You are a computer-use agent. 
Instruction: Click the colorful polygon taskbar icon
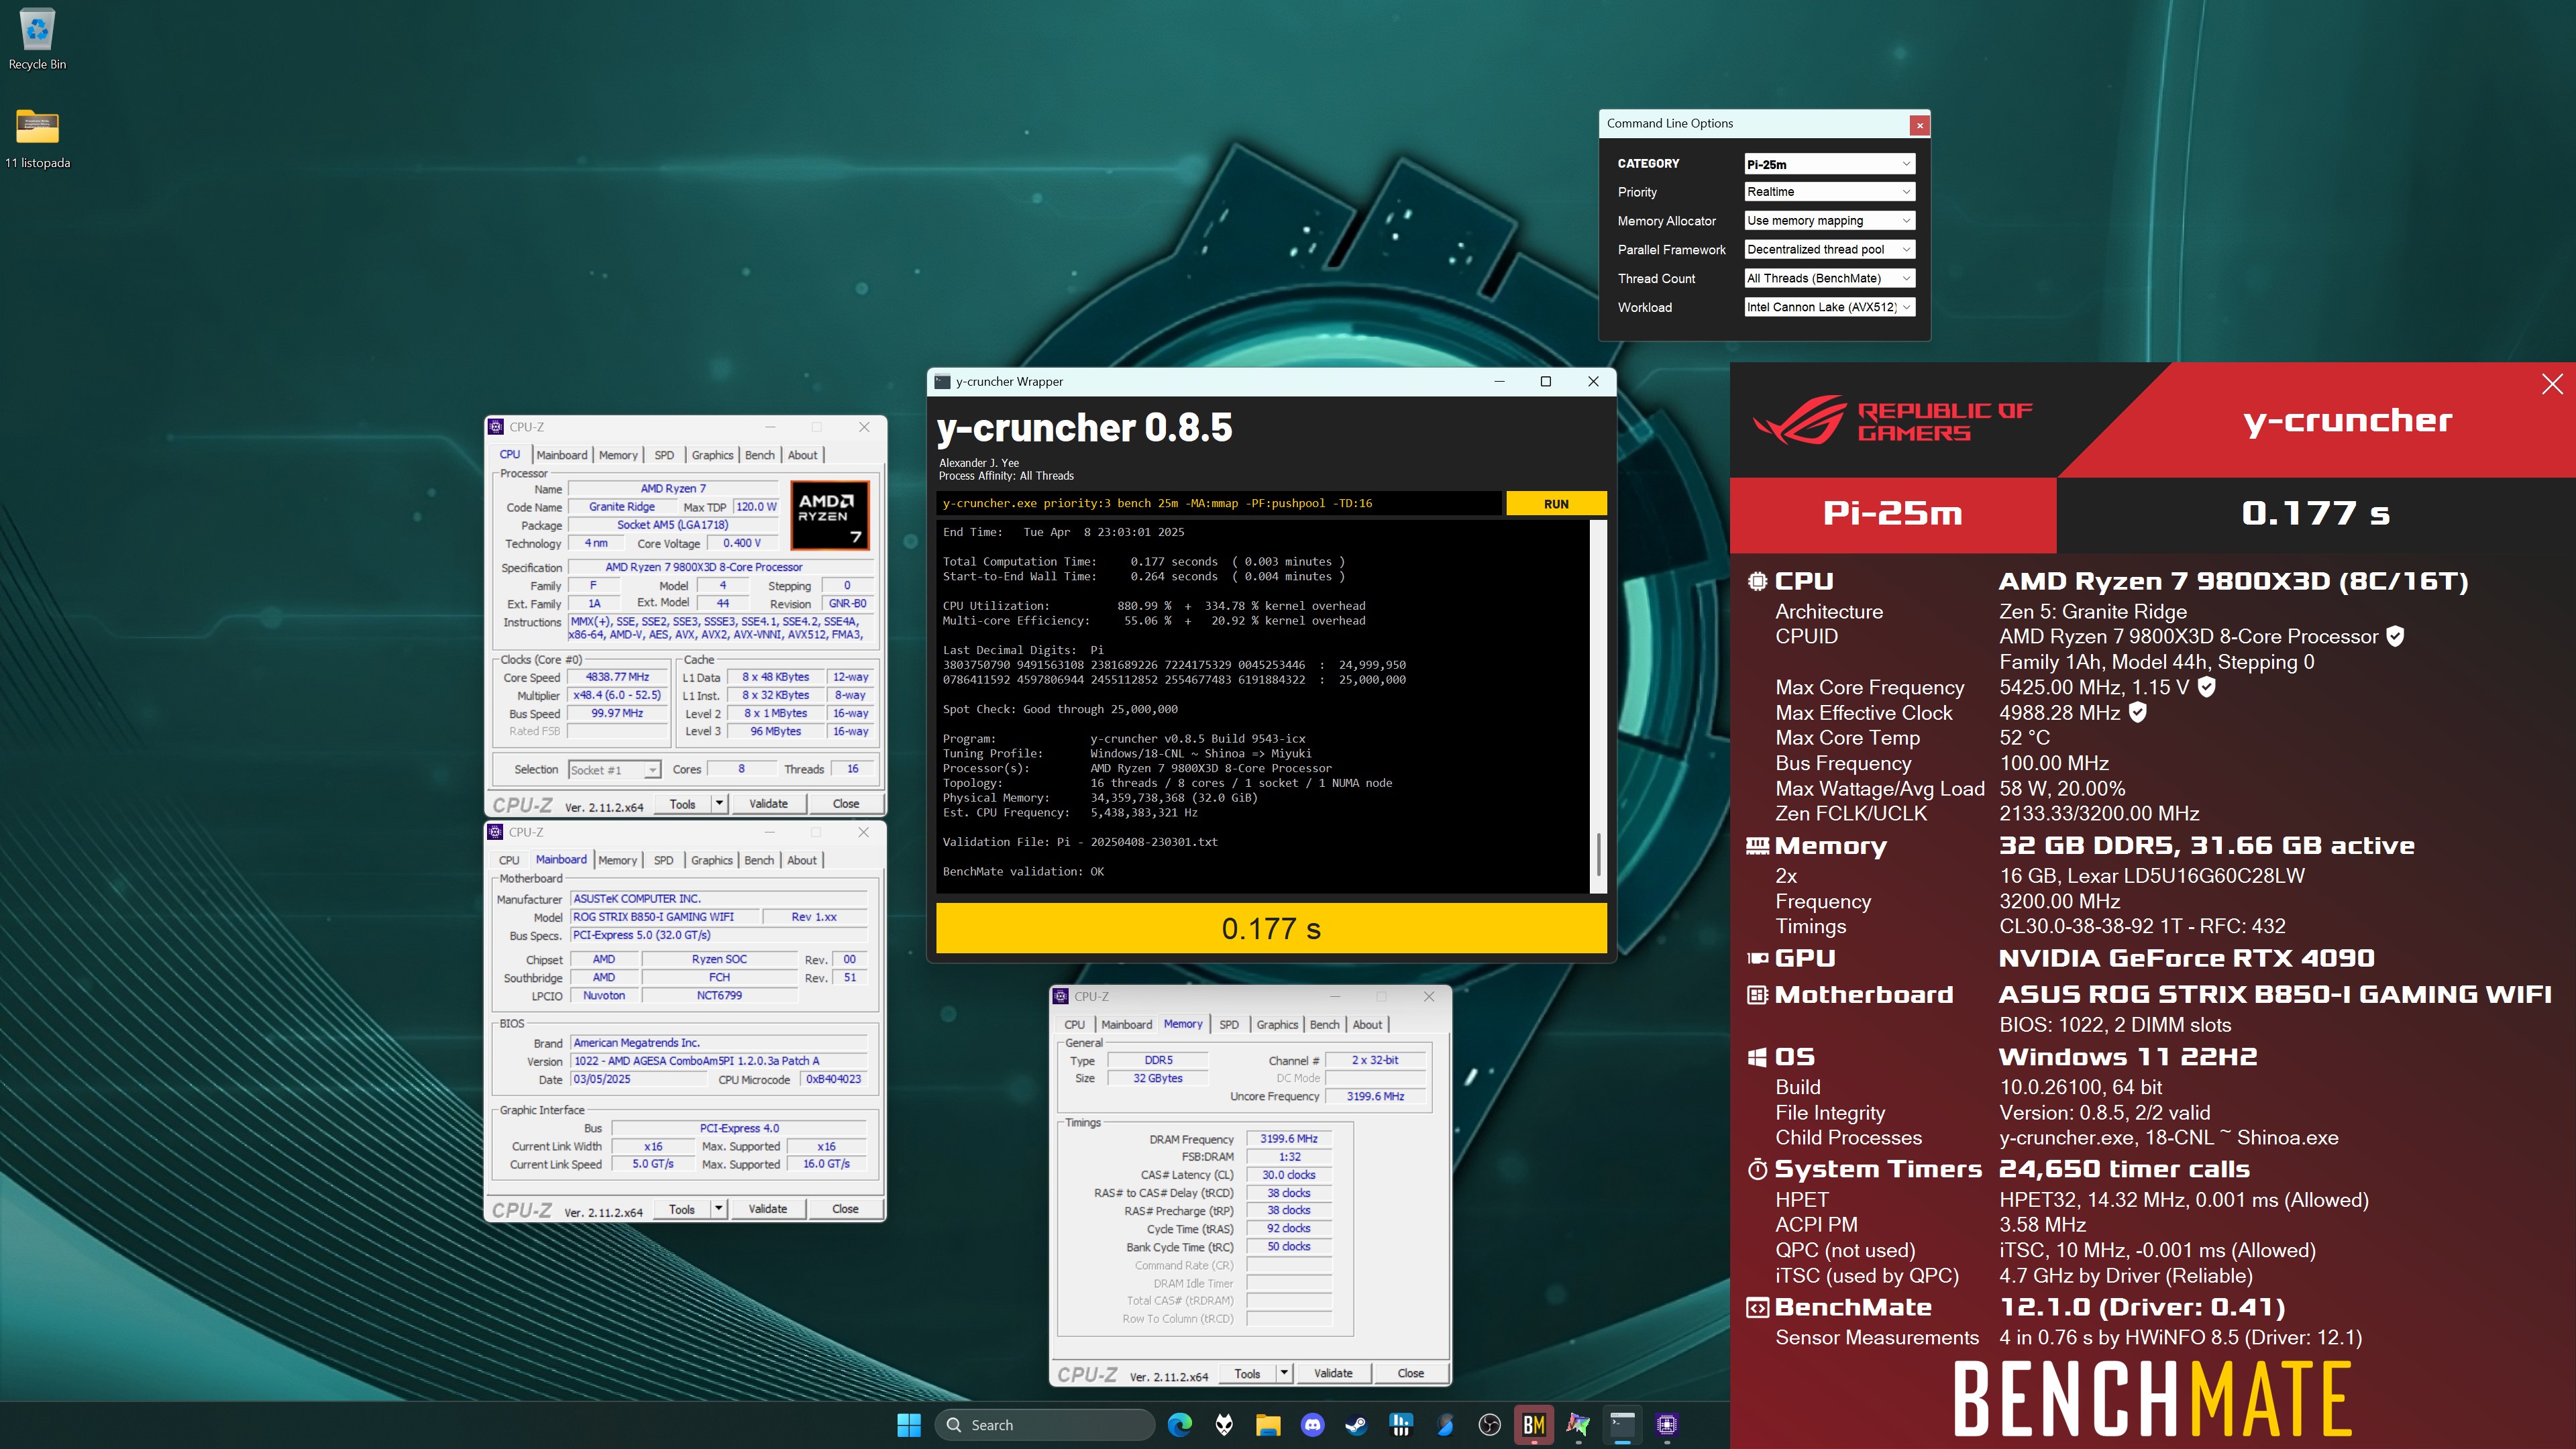coord(1578,1425)
